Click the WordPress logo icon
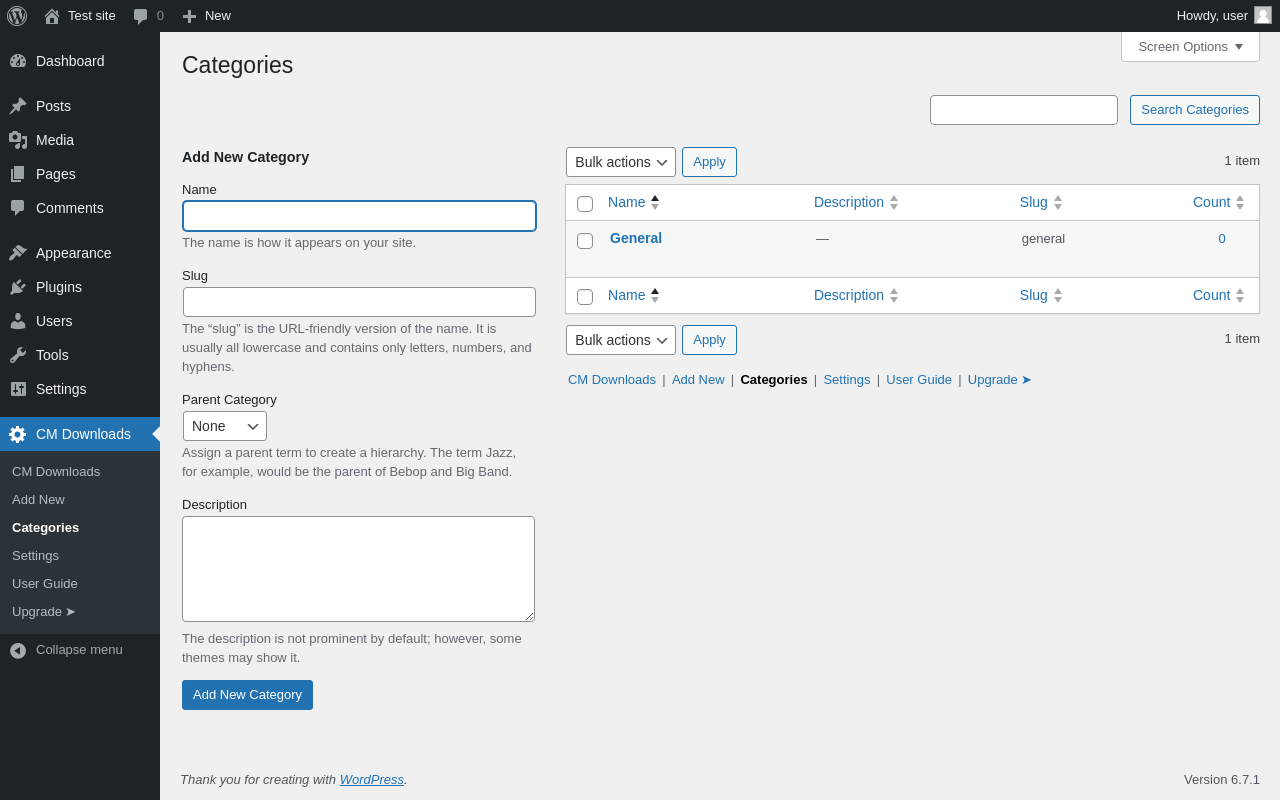This screenshot has height=800, width=1280. click(x=17, y=16)
